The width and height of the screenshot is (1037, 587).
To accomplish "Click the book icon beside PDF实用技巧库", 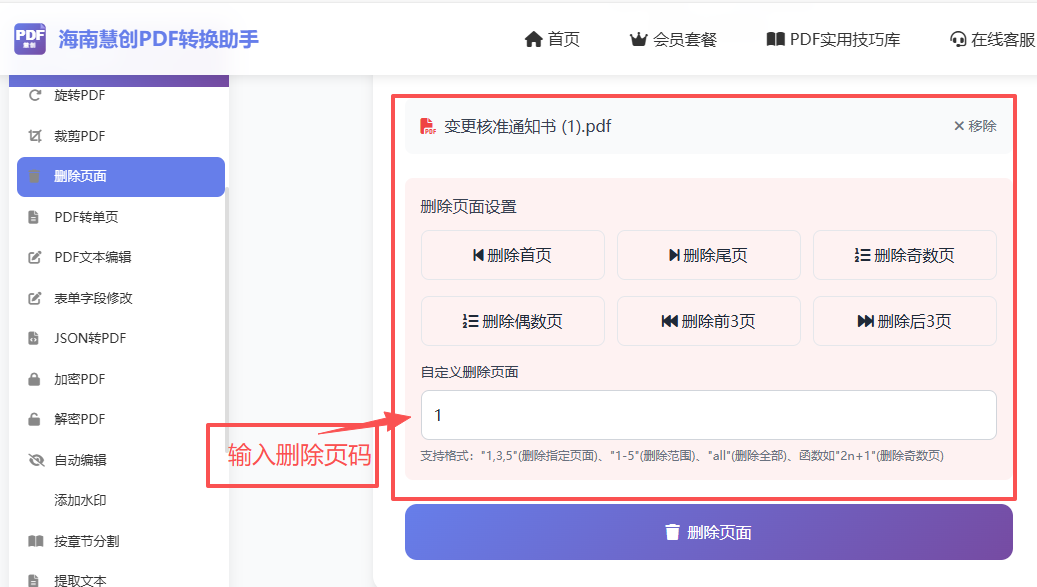I will point(775,39).
